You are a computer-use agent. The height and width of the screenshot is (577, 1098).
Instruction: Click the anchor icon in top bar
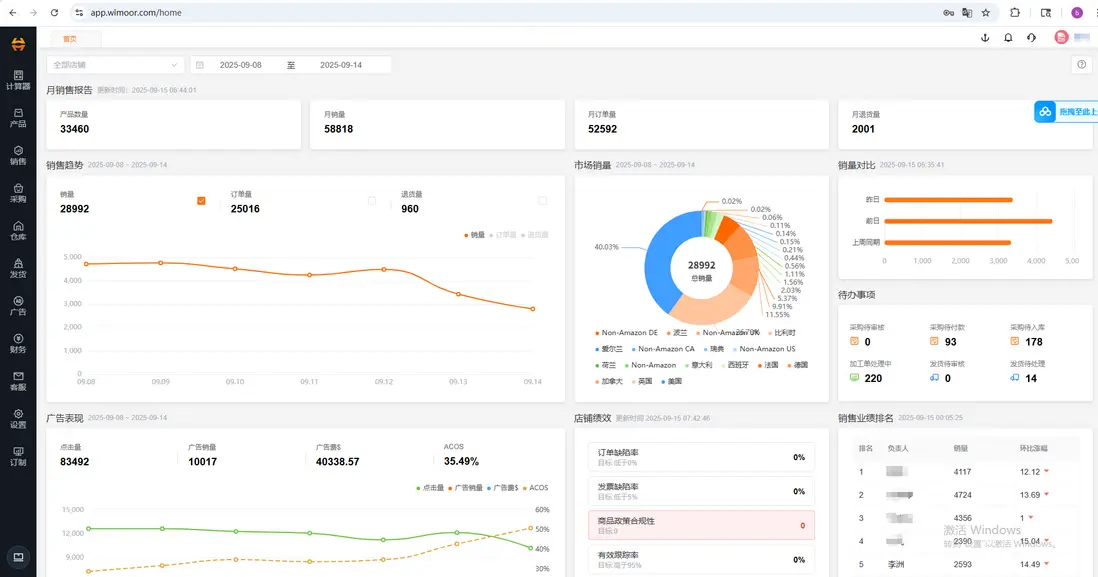[x=985, y=38]
